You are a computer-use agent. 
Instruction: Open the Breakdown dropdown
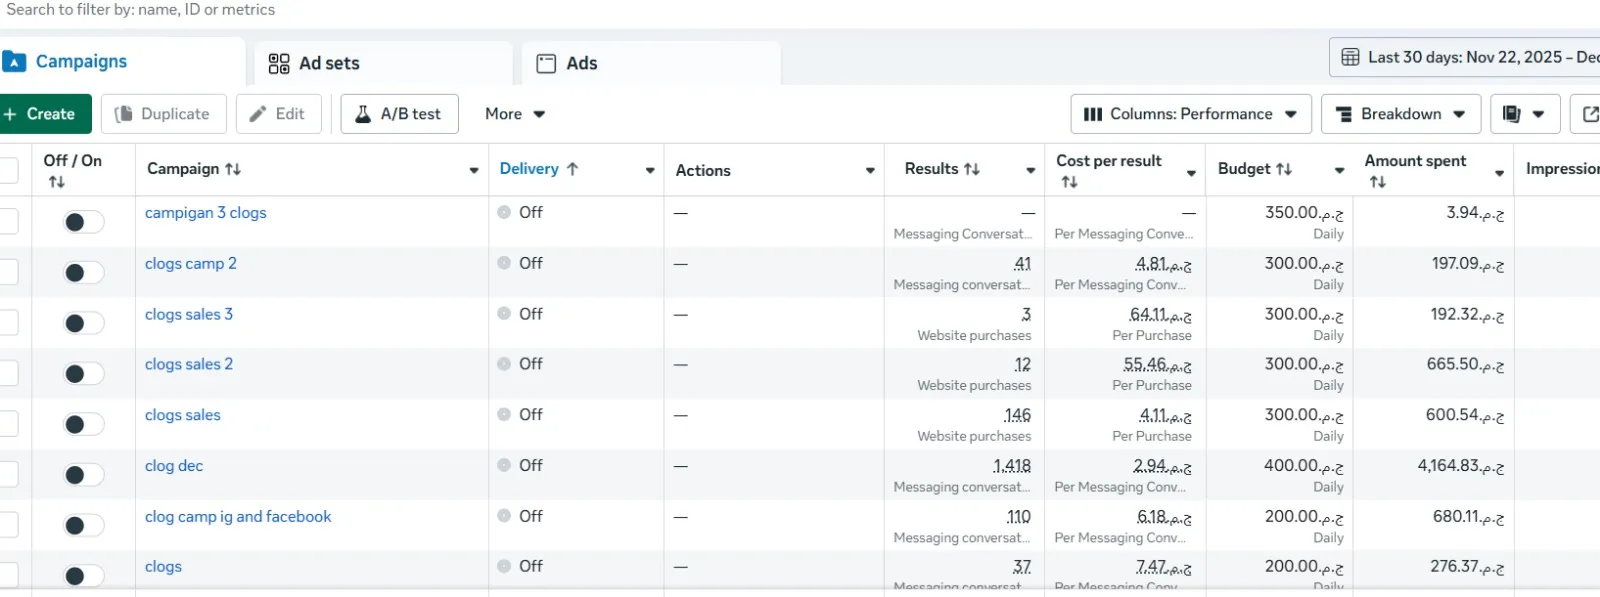pos(1401,114)
